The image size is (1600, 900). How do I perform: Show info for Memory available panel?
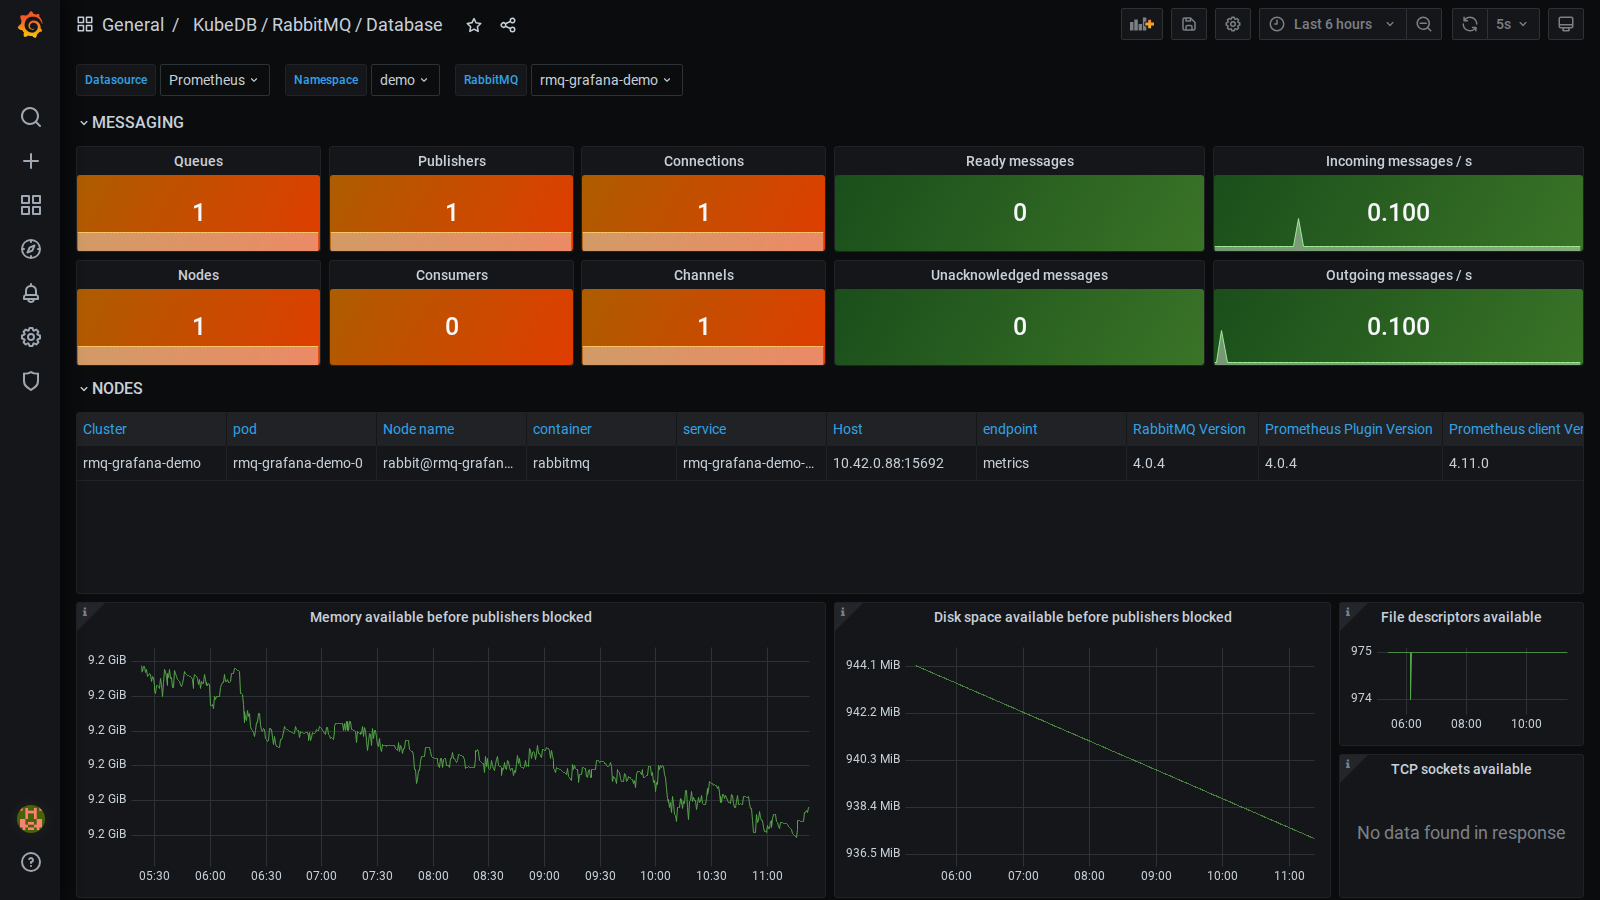point(85,612)
